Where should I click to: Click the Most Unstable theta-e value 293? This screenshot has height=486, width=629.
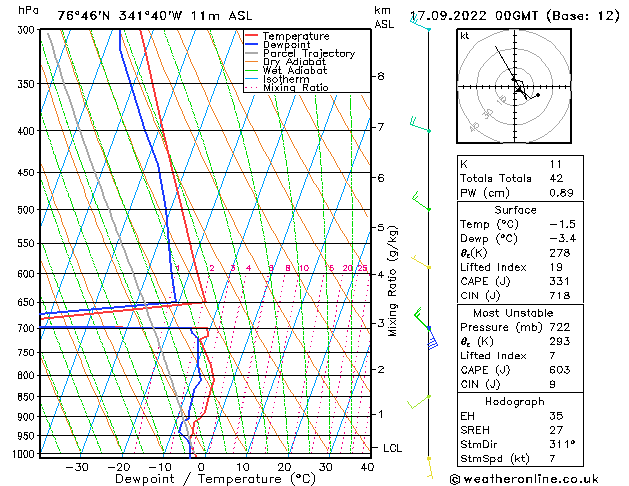click(x=560, y=341)
